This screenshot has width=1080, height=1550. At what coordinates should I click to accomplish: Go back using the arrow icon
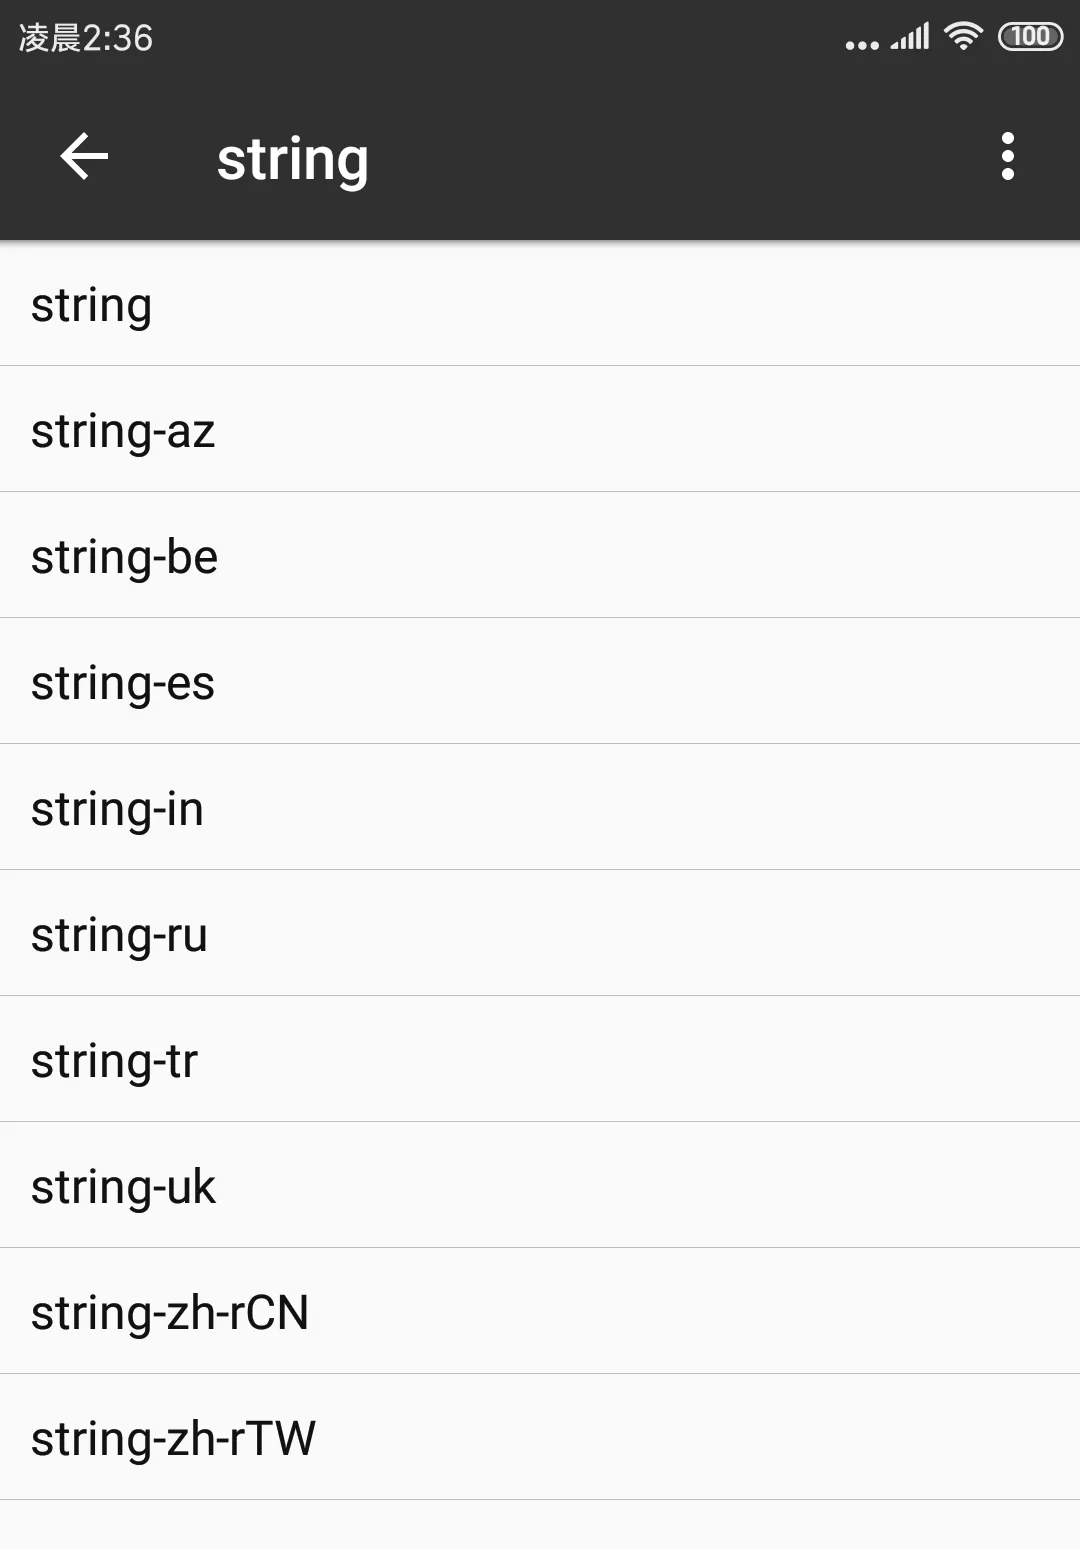(84, 157)
